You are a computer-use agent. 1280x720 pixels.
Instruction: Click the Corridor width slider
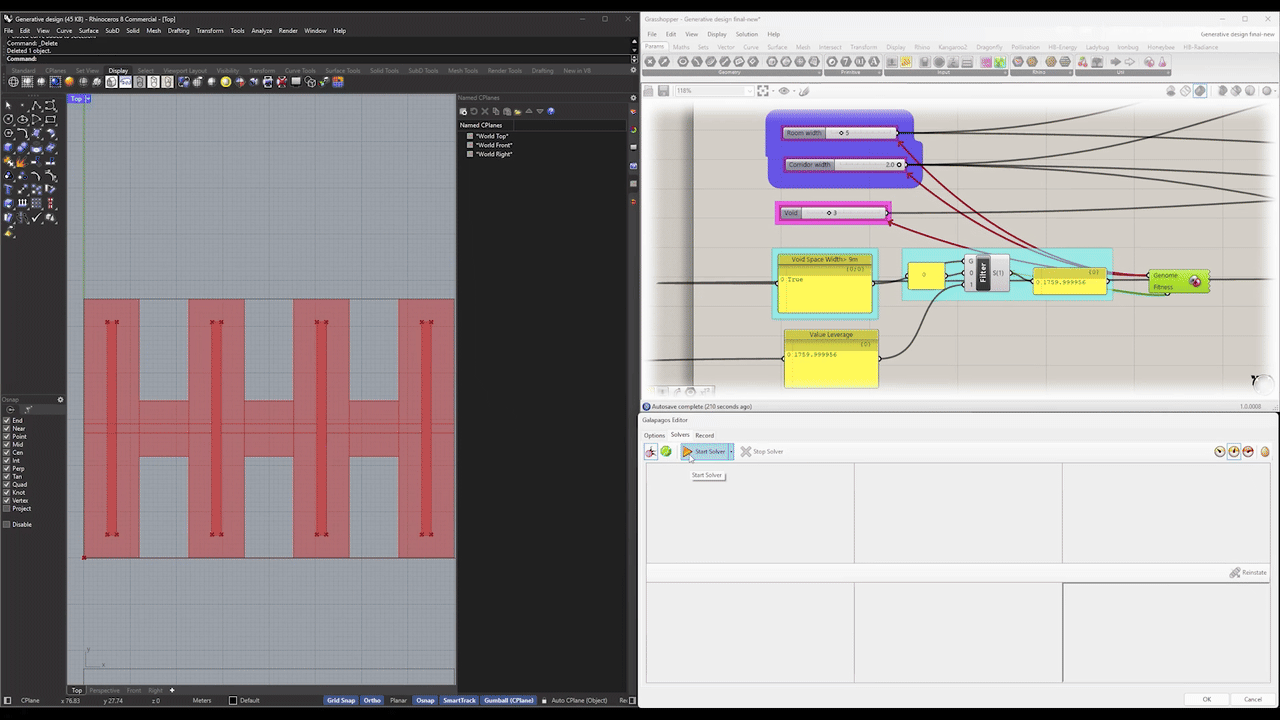844,165
